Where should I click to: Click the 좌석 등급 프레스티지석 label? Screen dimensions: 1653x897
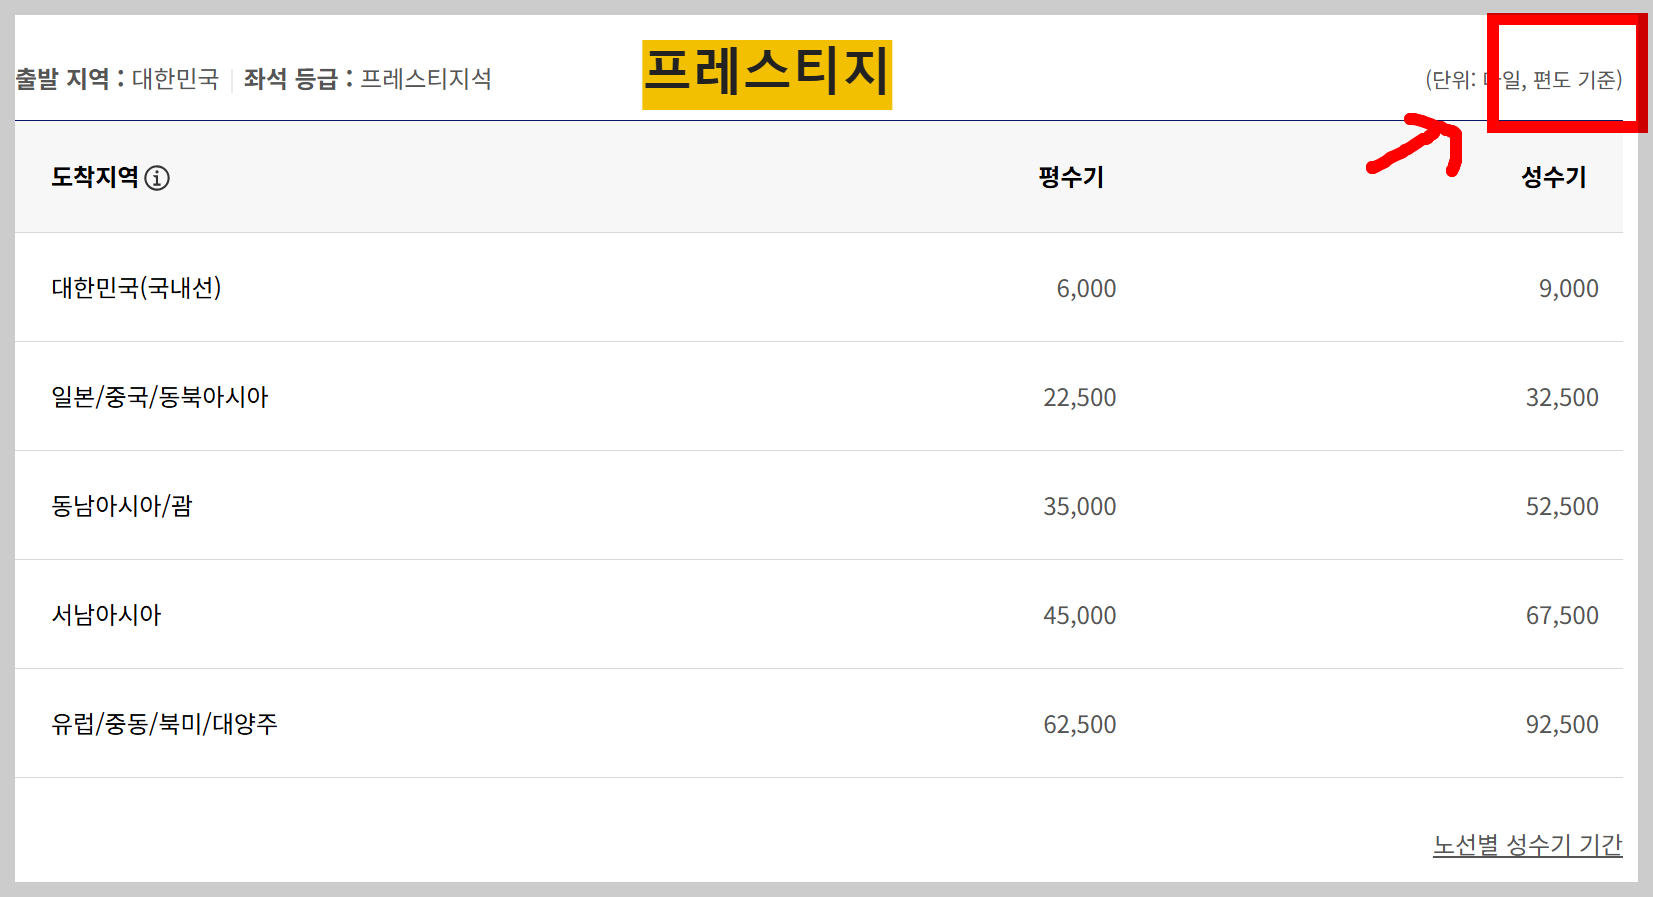[368, 79]
